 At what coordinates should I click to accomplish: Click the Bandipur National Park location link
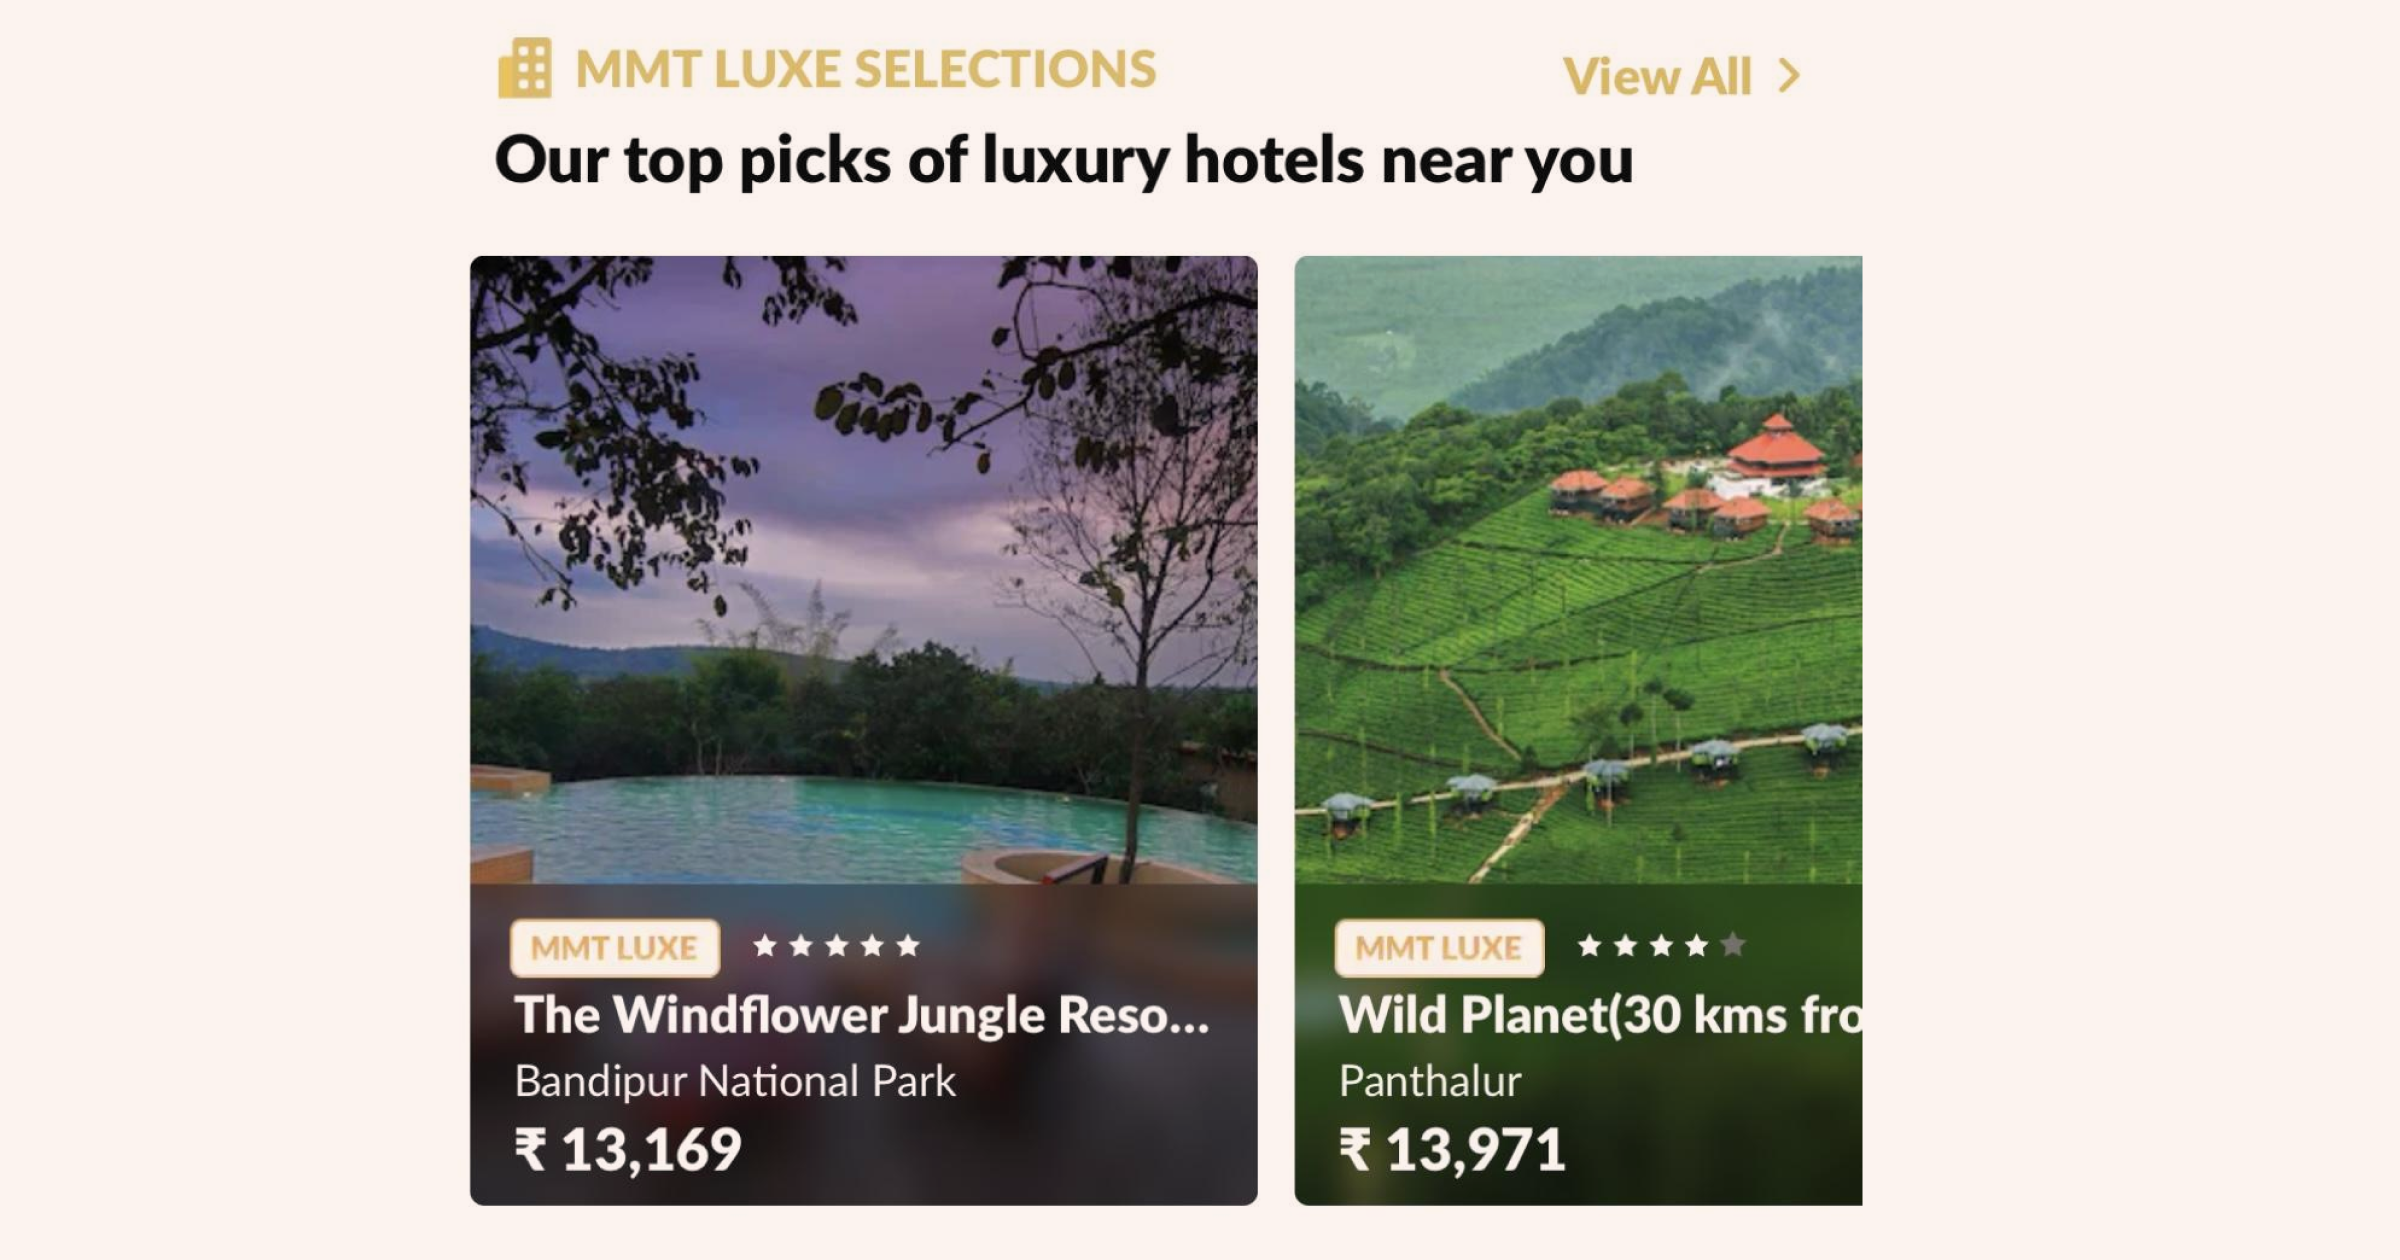(736, 1080)
